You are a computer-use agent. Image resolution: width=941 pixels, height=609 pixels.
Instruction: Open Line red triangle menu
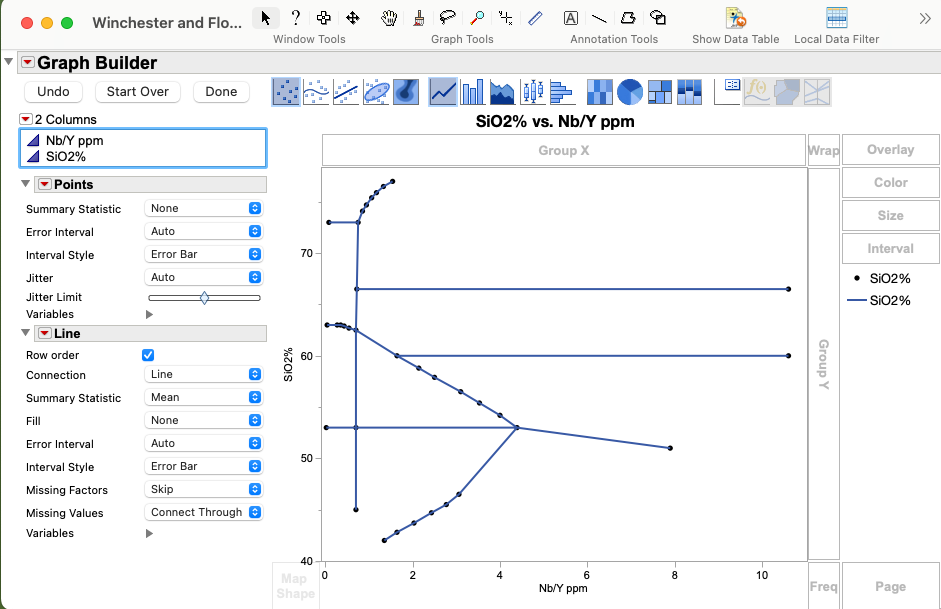point(44,333)
